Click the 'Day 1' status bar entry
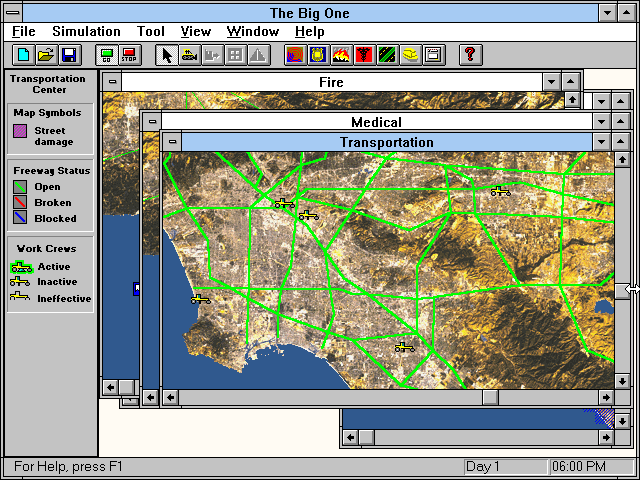The width and height of the screenshot is (640, 480). point(505,467)
